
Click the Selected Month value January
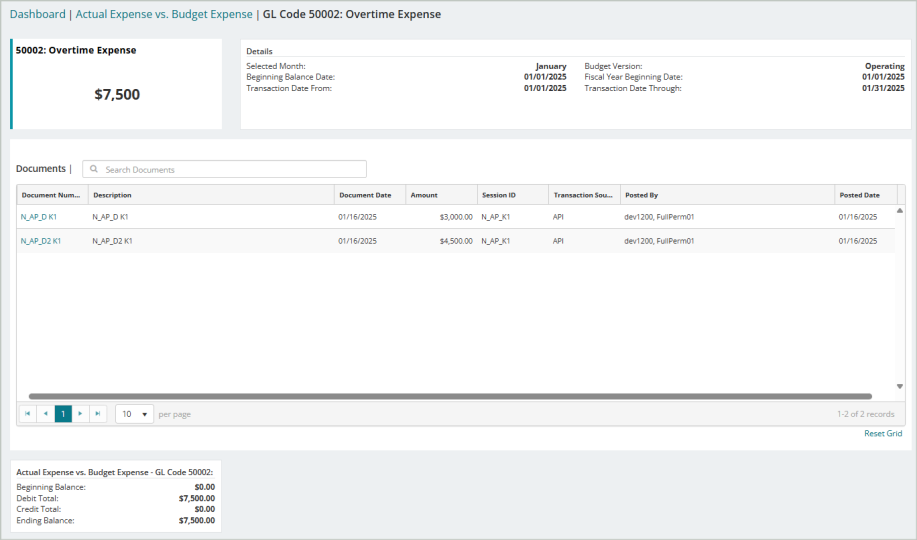click(x=551, y=66)
